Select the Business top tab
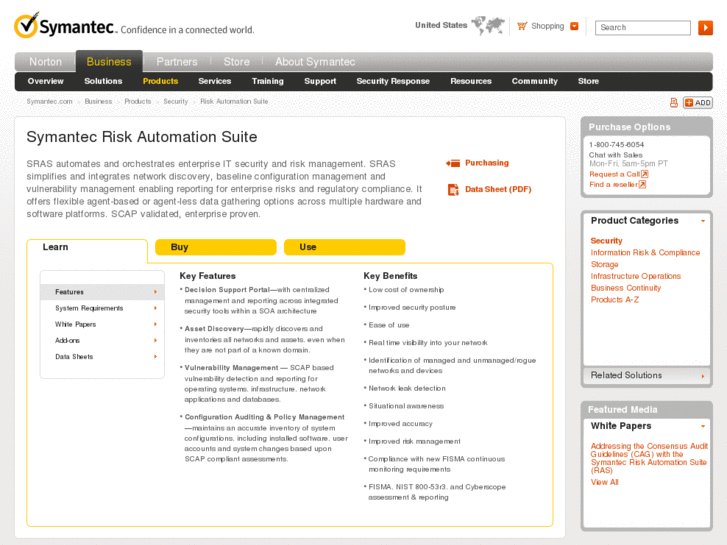Screen dimensions: 727x545 [109, 62]
